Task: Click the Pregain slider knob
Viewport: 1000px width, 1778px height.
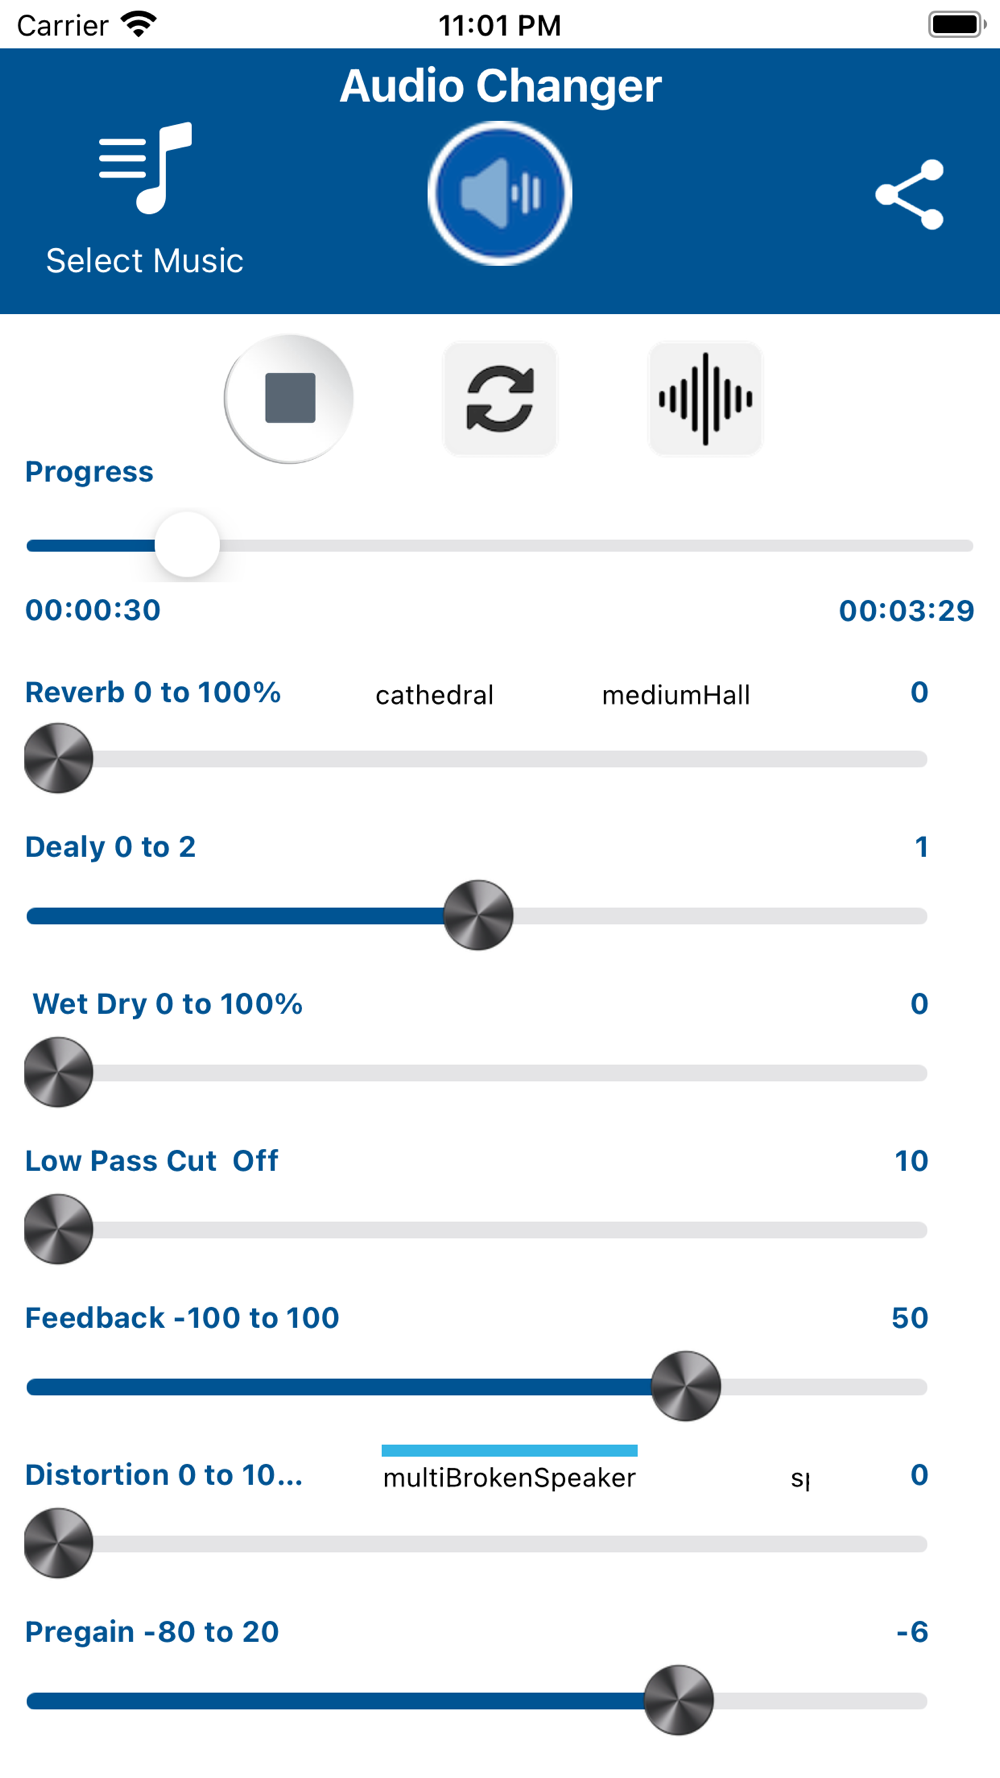Action: [679, 1700]
